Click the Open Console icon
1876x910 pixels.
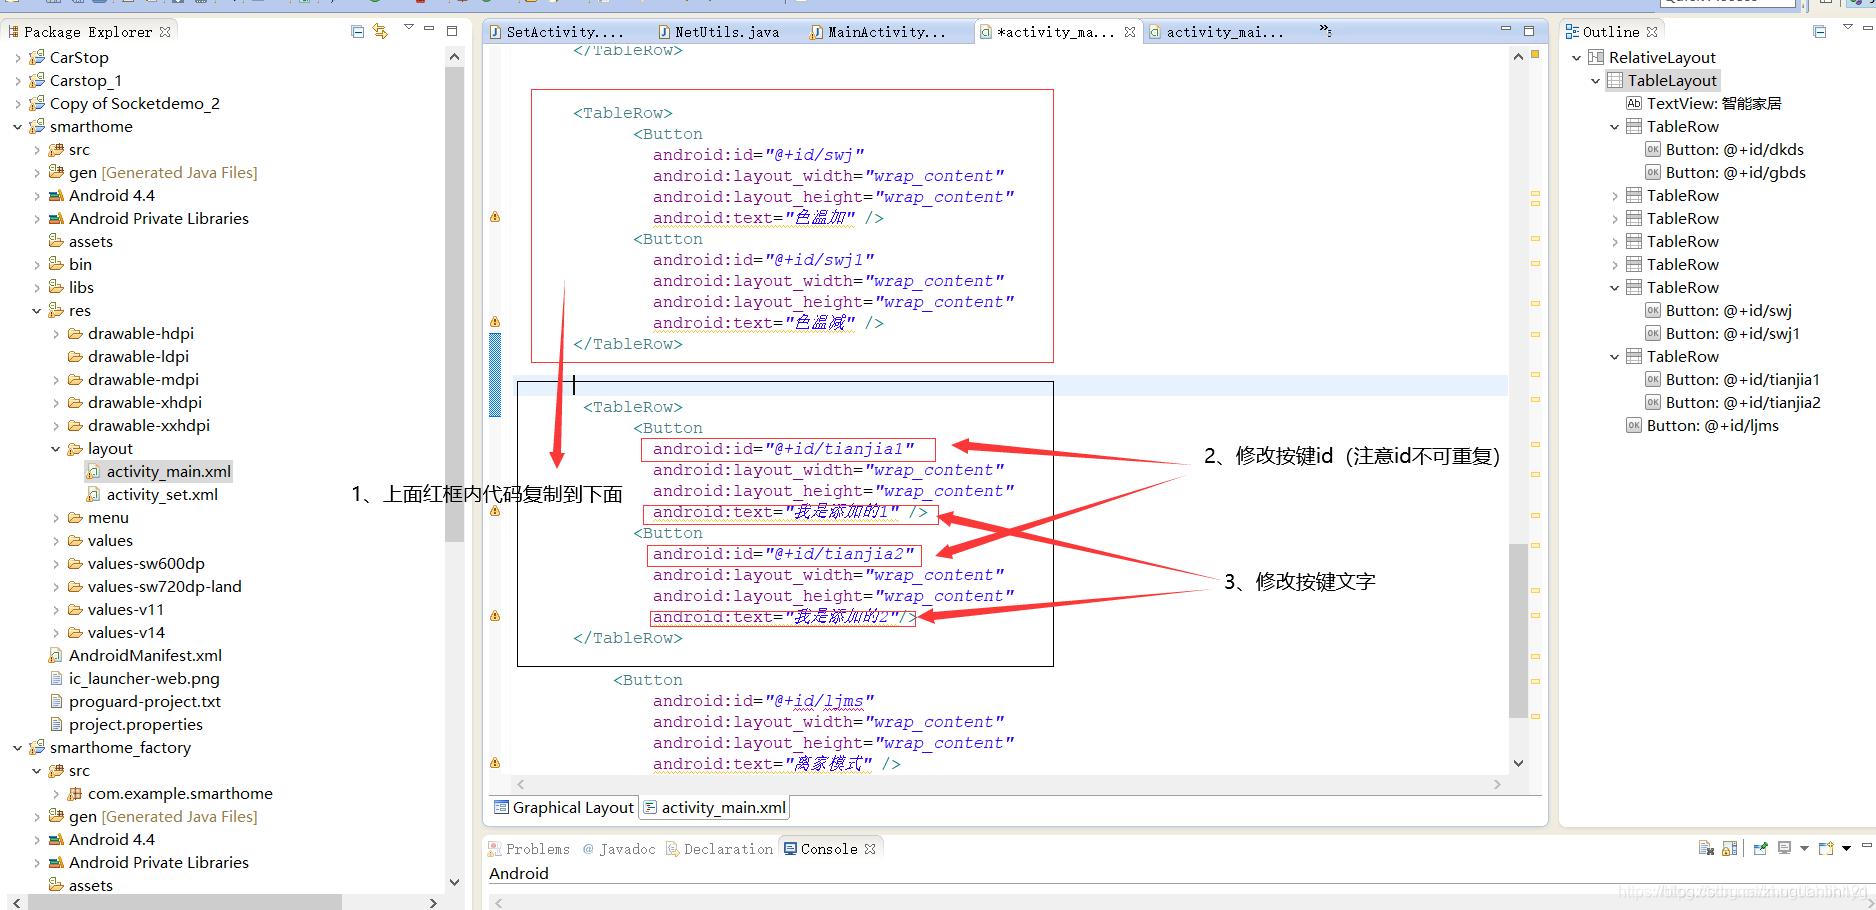click(x=1826, y=848)
